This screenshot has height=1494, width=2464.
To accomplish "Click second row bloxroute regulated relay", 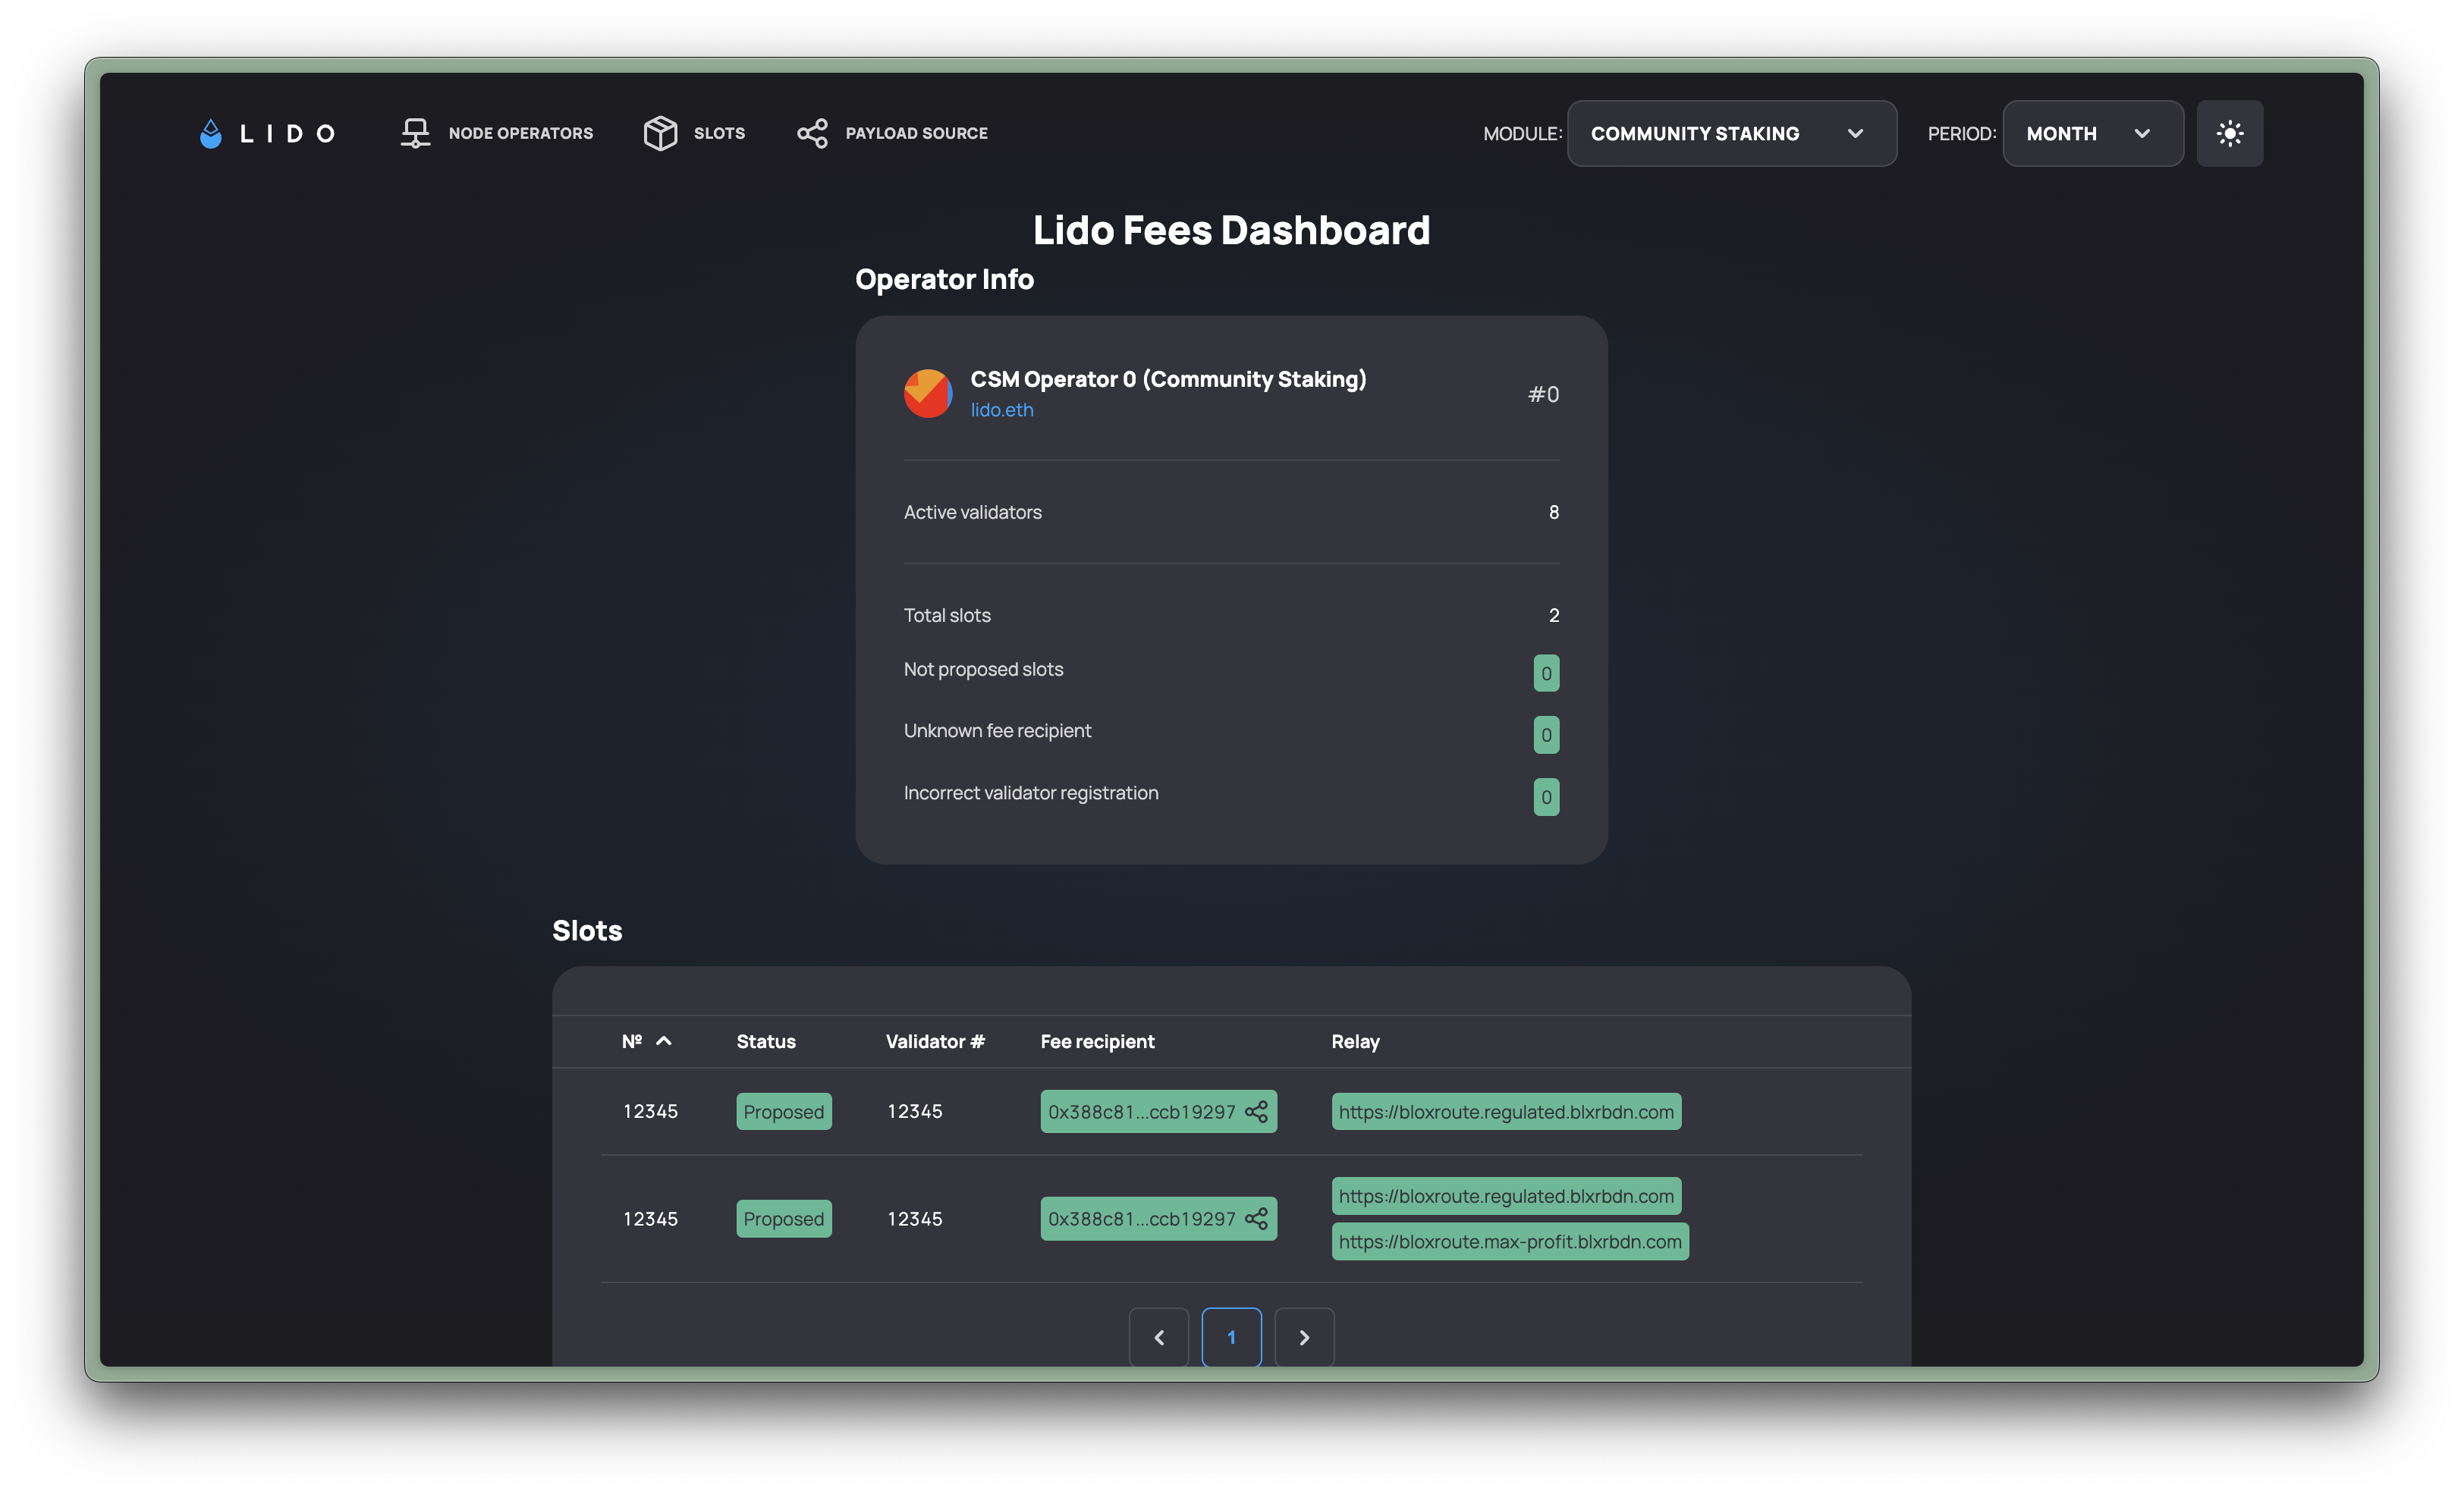I will click(1506, 1195).
